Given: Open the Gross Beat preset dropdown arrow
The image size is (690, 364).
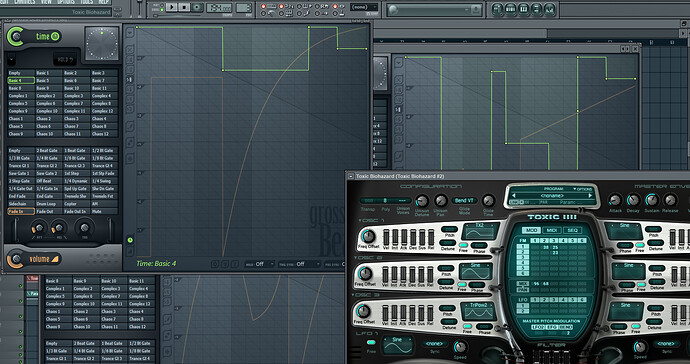Looking at the screenshot, I should tap(11, 59).
